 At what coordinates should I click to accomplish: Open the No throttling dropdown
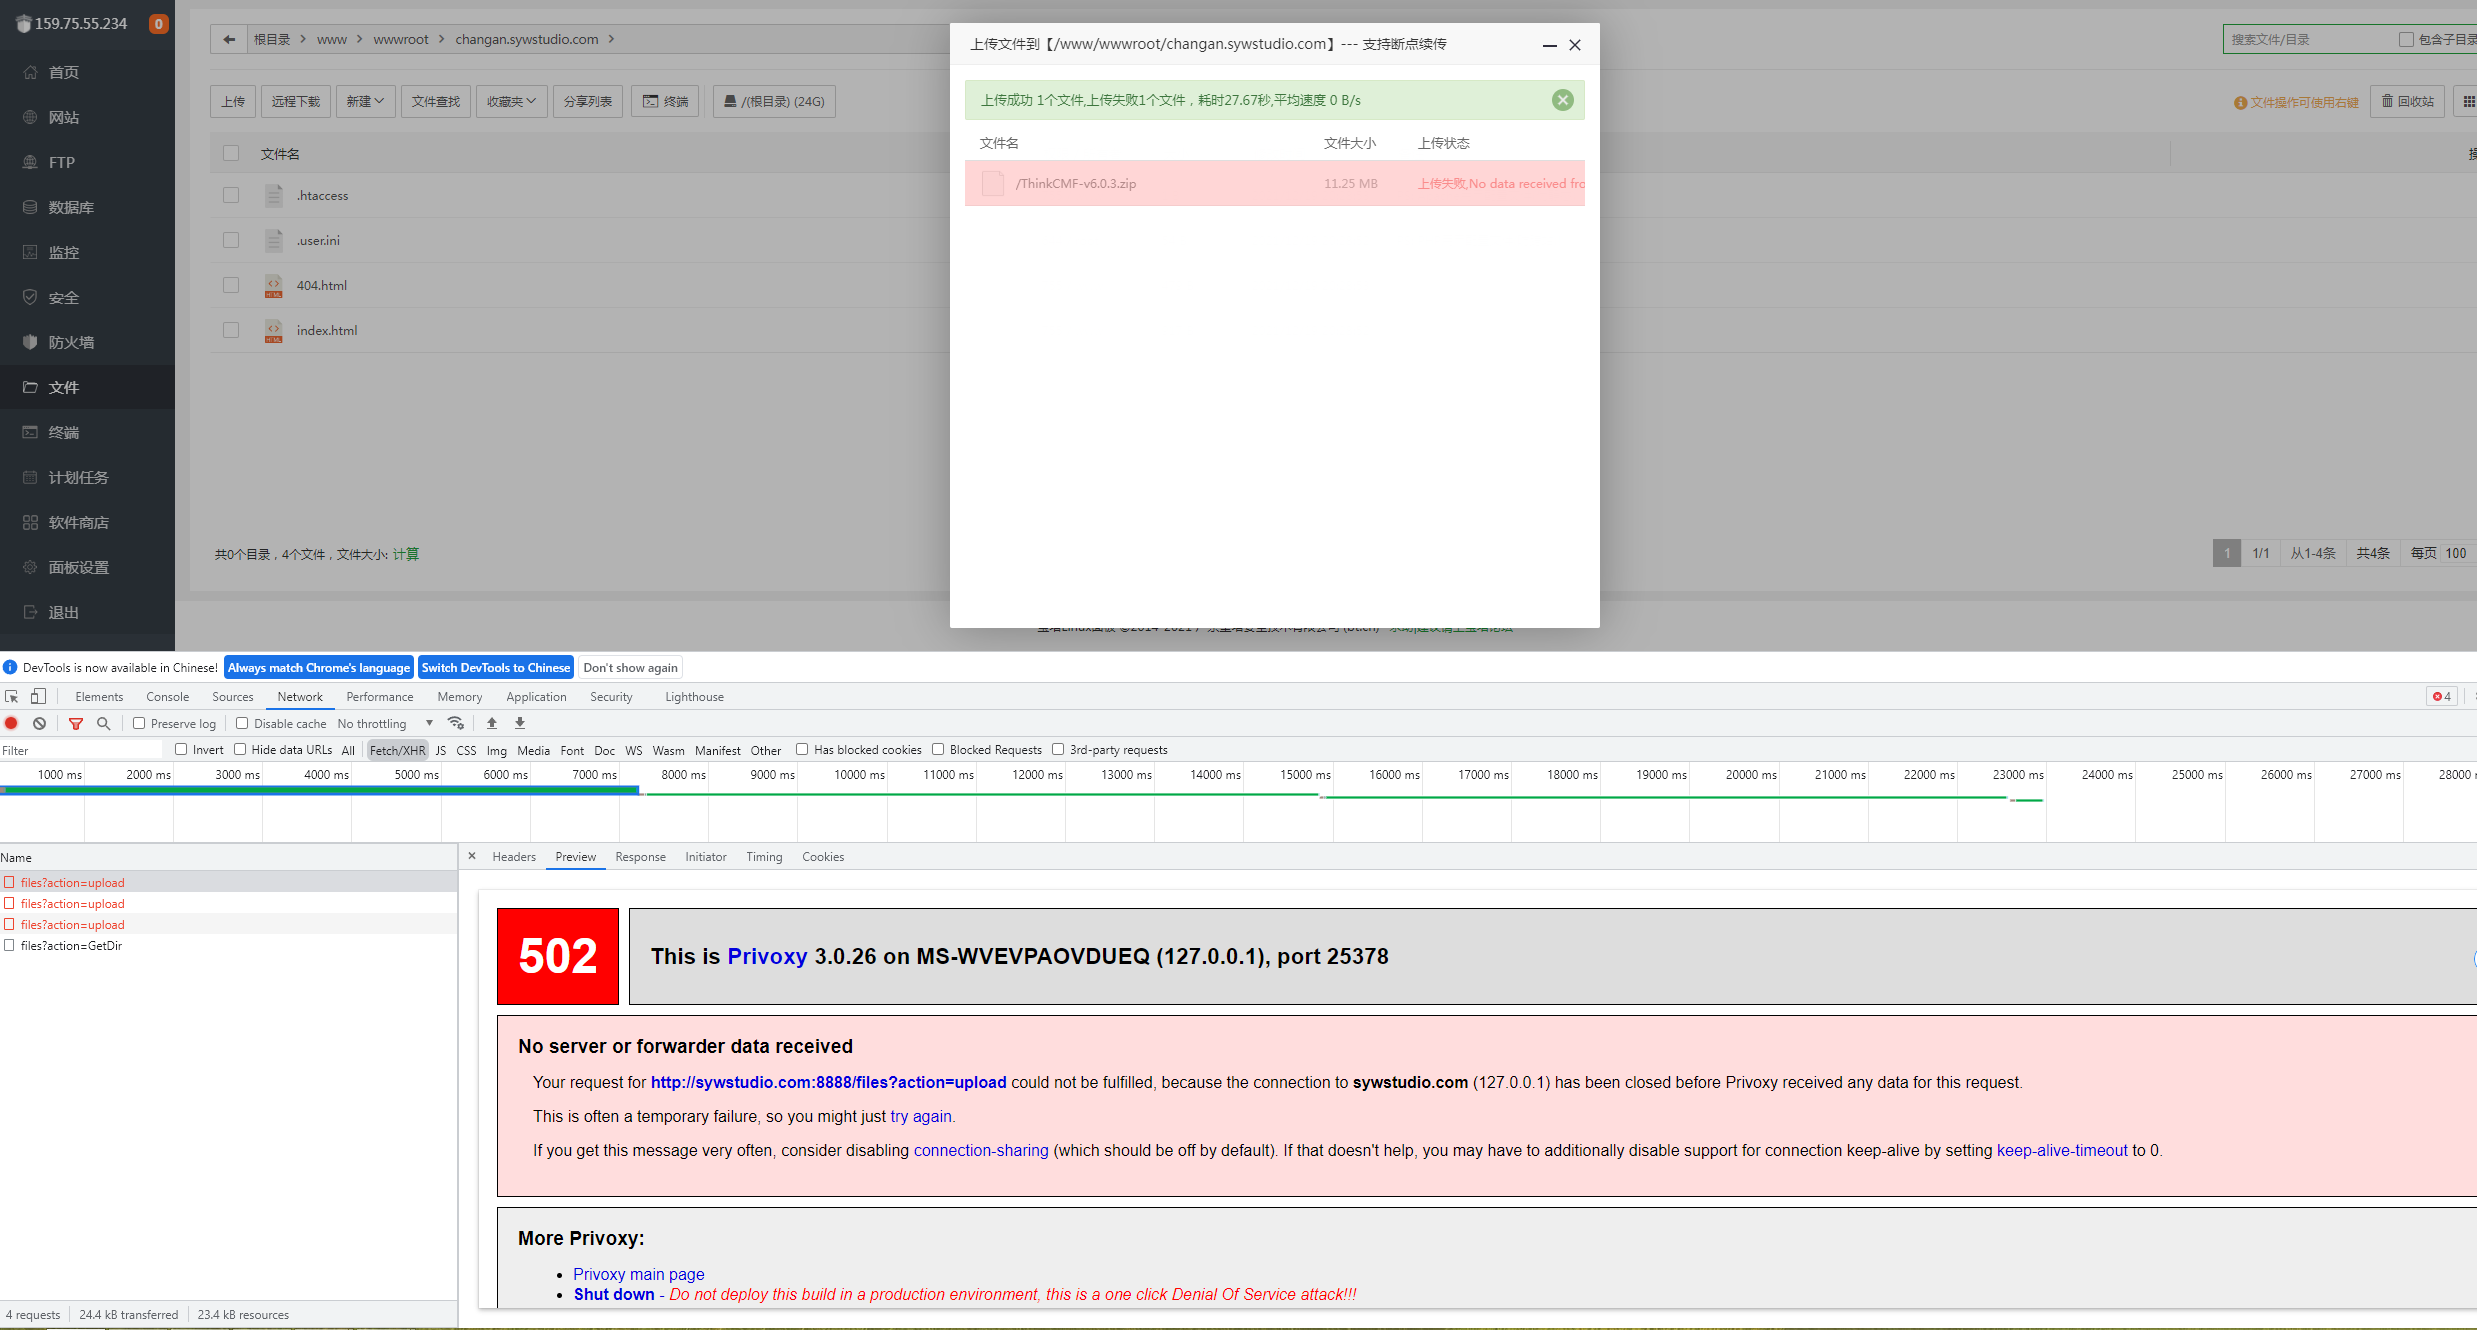pos(385,723)
